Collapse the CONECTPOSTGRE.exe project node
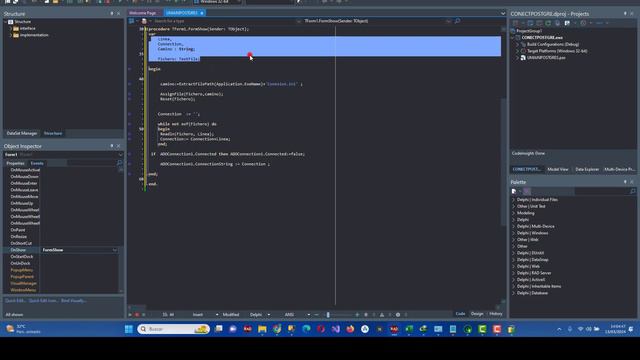This screenshot has height=360, width=640. pos(513,38)
